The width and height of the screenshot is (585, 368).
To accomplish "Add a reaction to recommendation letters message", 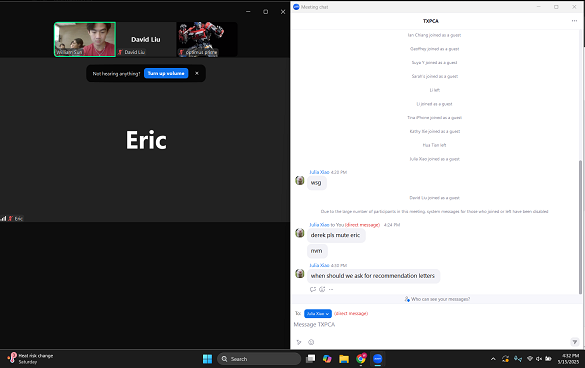I will pyautogui.click(x=322, y=289).
